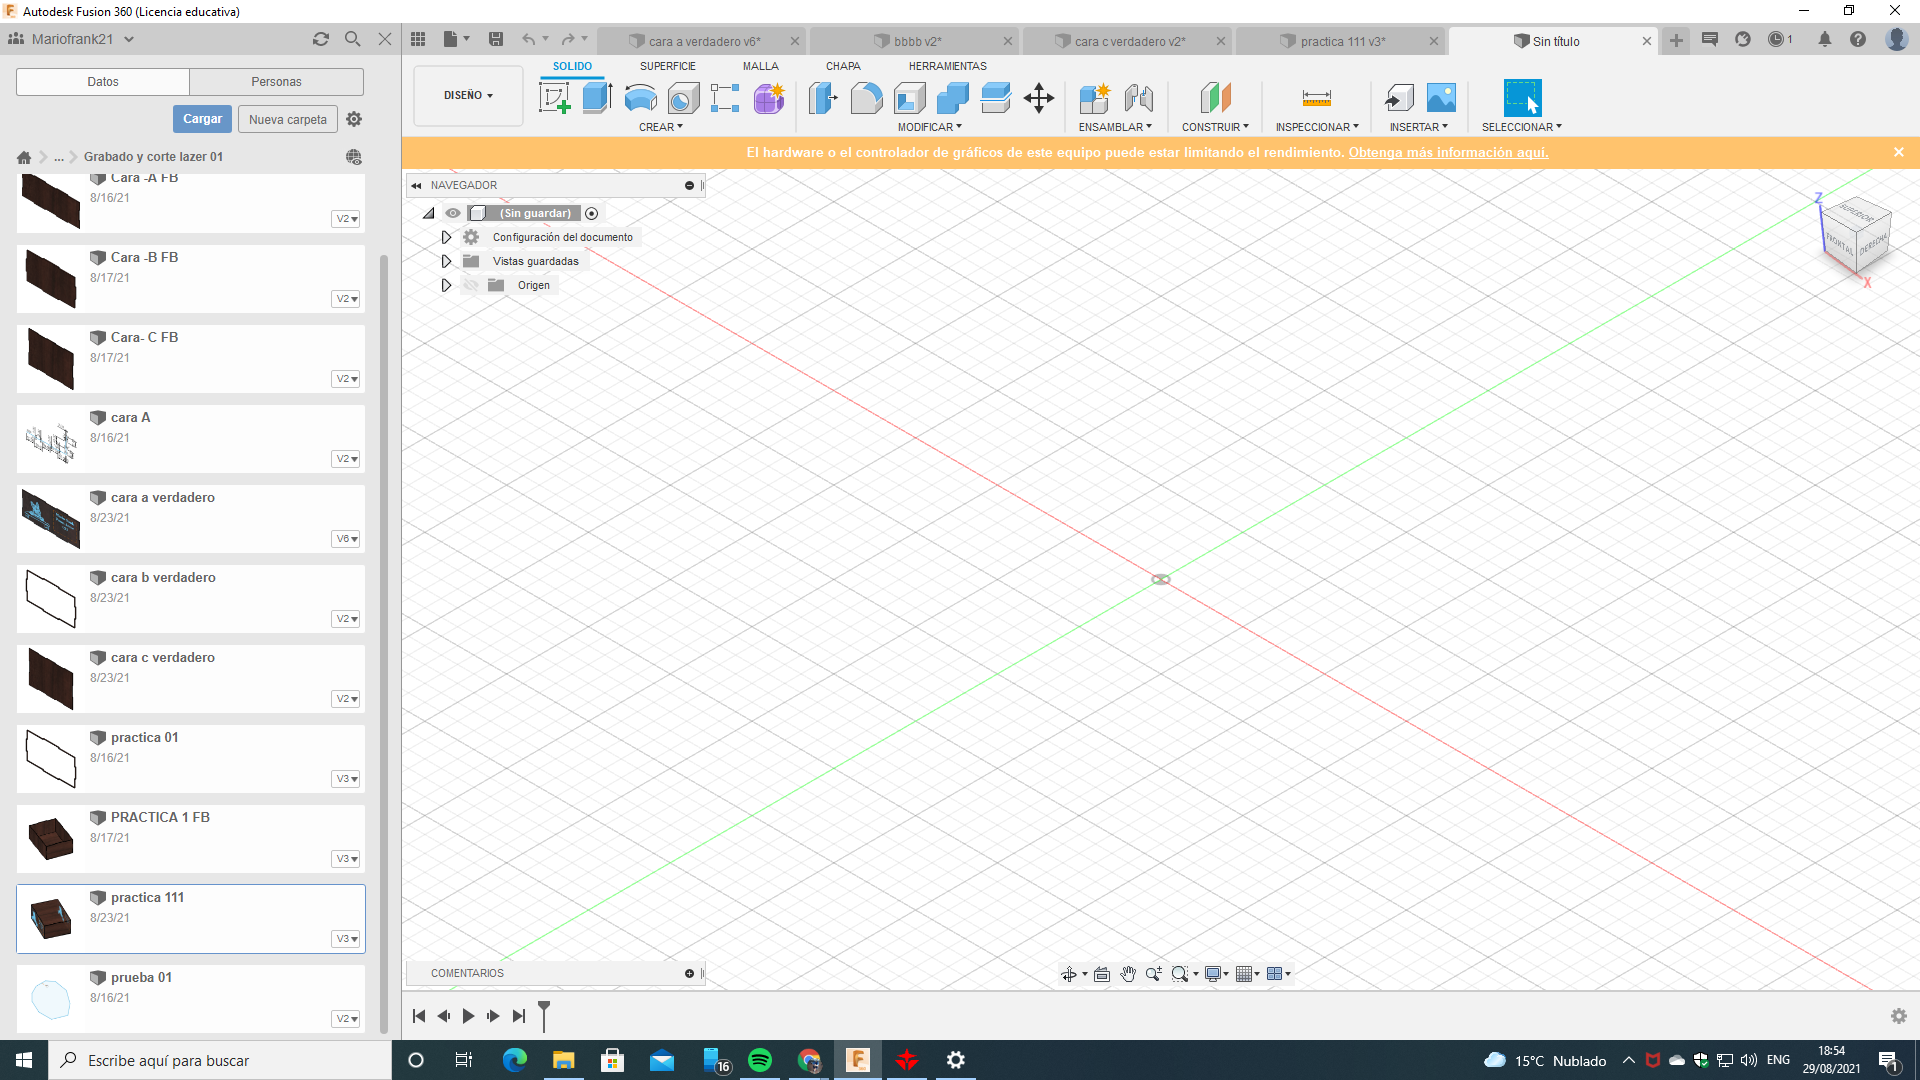Viewport: 1920px width, 1080px height.
Task: Expand Configuración del documento tree node
Action: click(x=446, y=237)
